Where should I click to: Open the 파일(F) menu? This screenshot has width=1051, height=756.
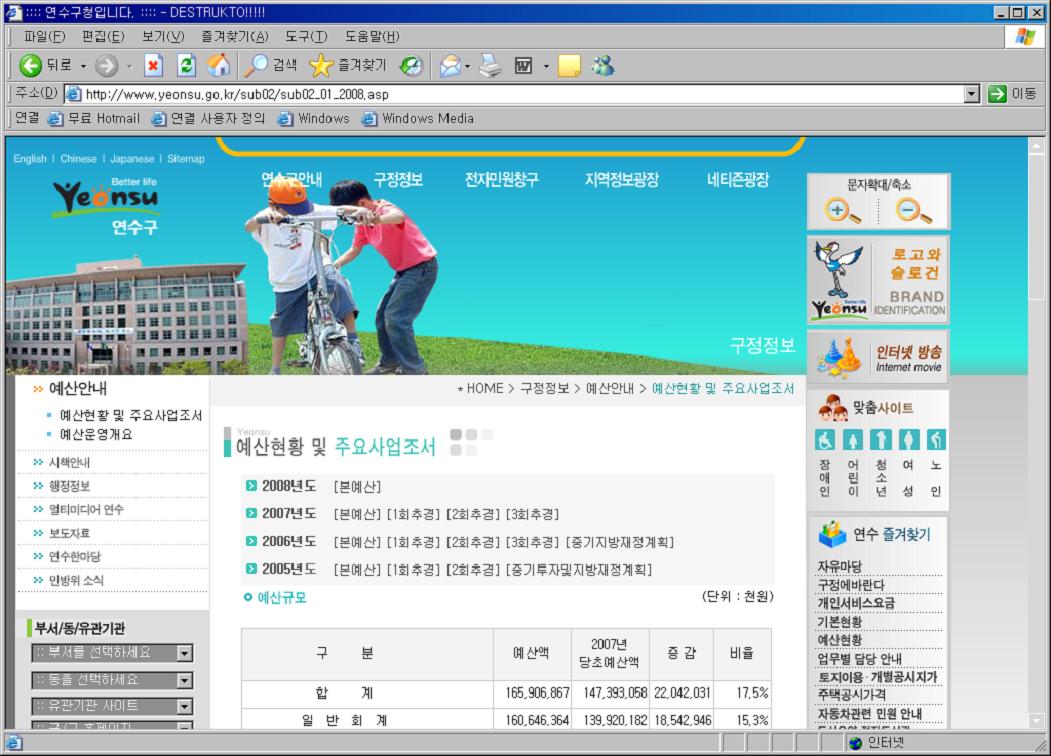44,36
